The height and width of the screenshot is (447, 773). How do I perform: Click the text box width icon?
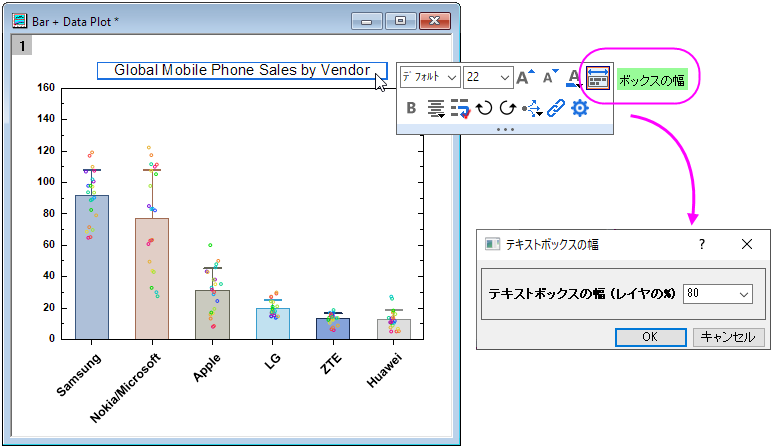pos(598,78)
